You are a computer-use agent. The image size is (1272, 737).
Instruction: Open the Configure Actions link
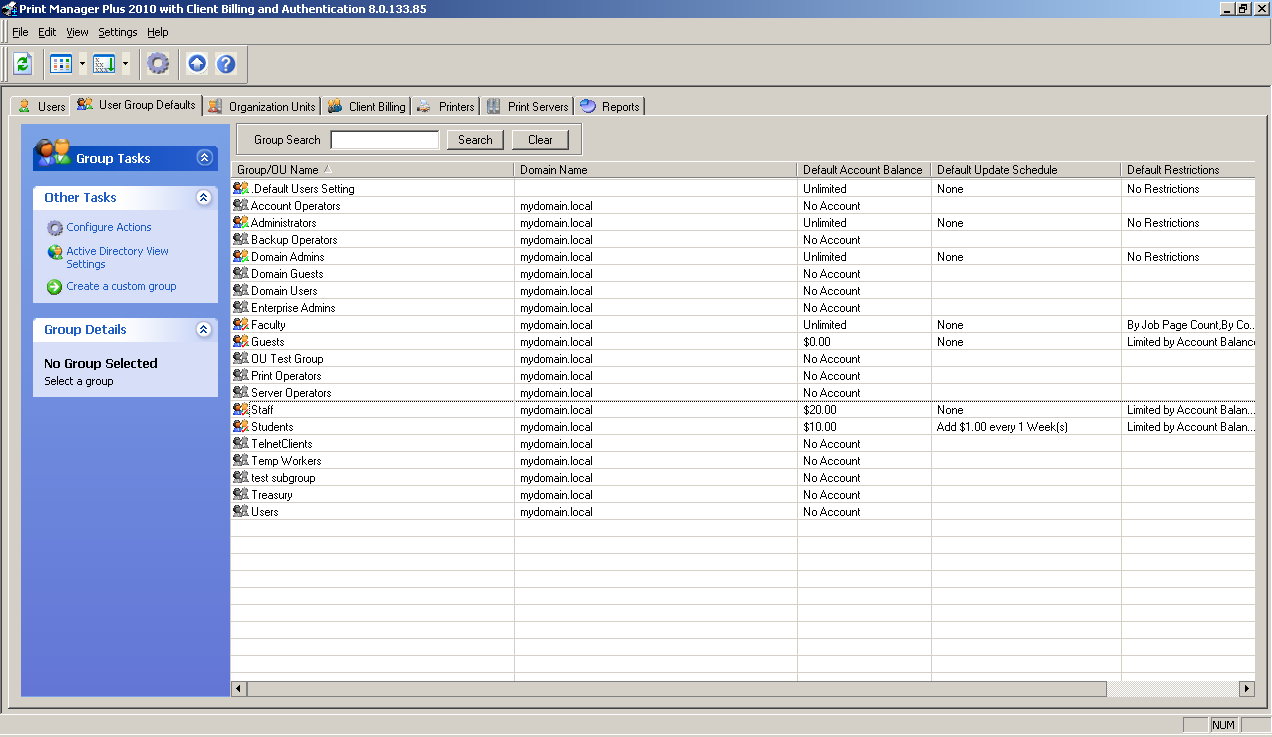tap(109, 227)
